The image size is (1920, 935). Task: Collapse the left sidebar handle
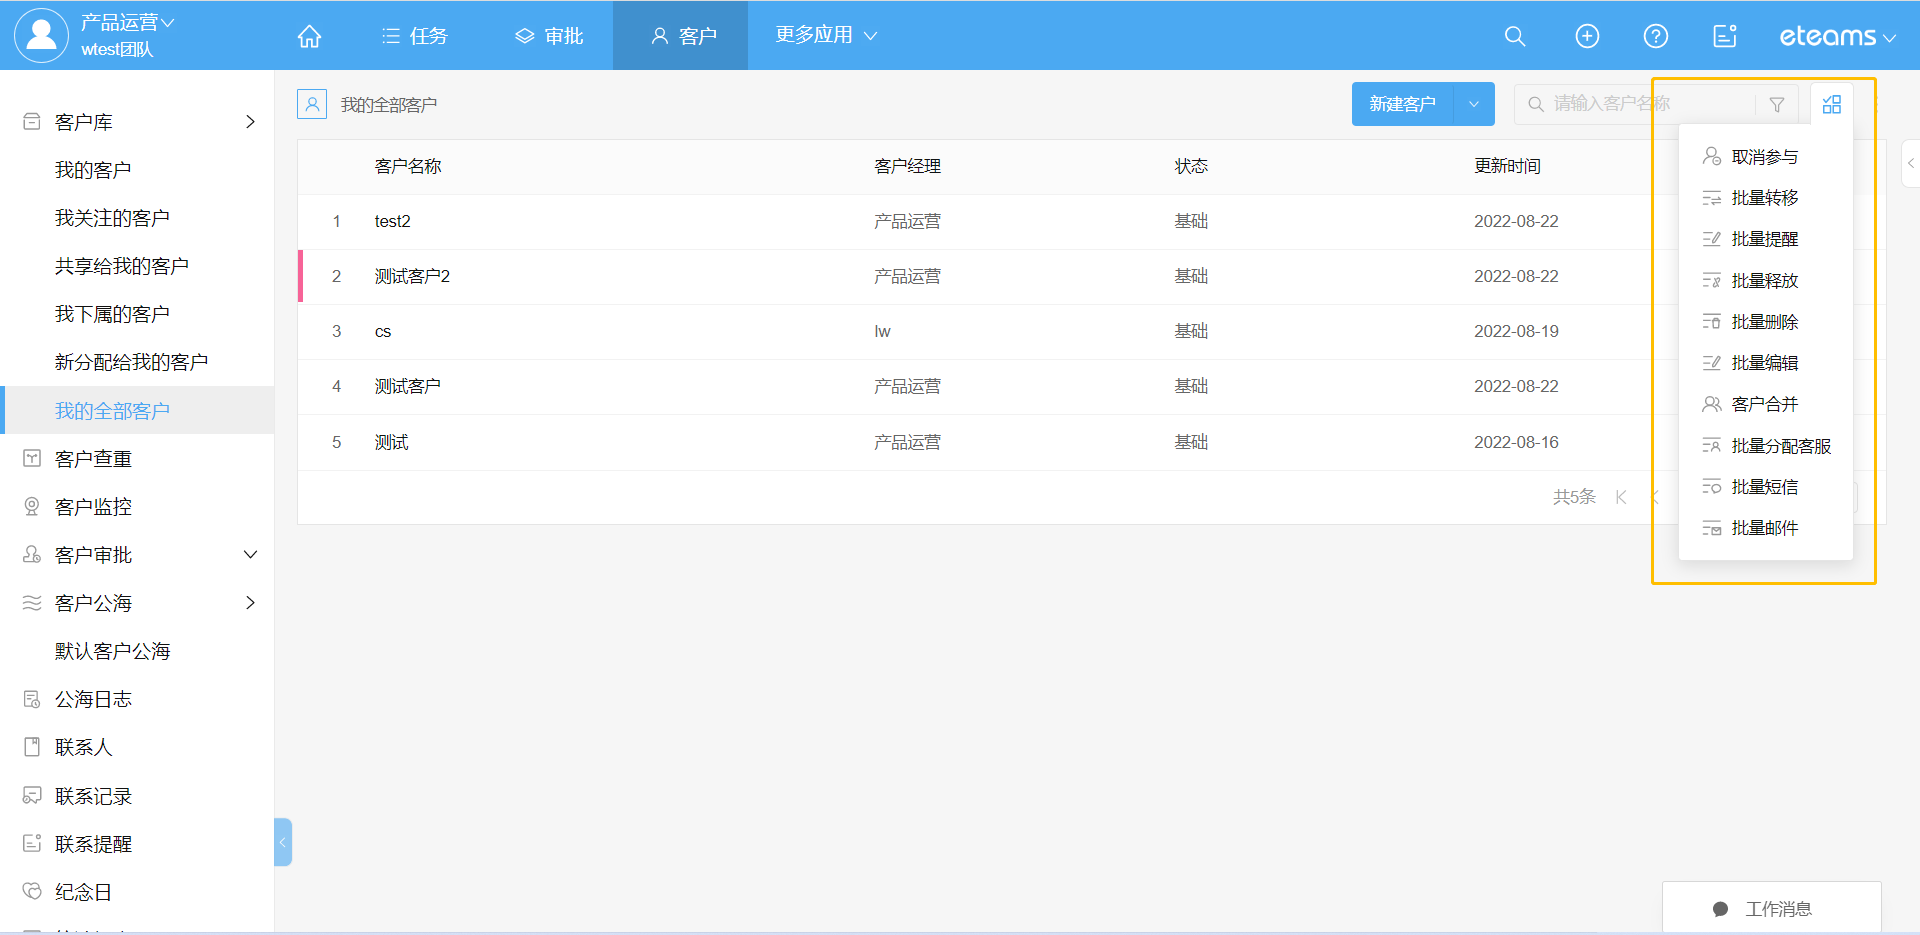tap(283, 842)
